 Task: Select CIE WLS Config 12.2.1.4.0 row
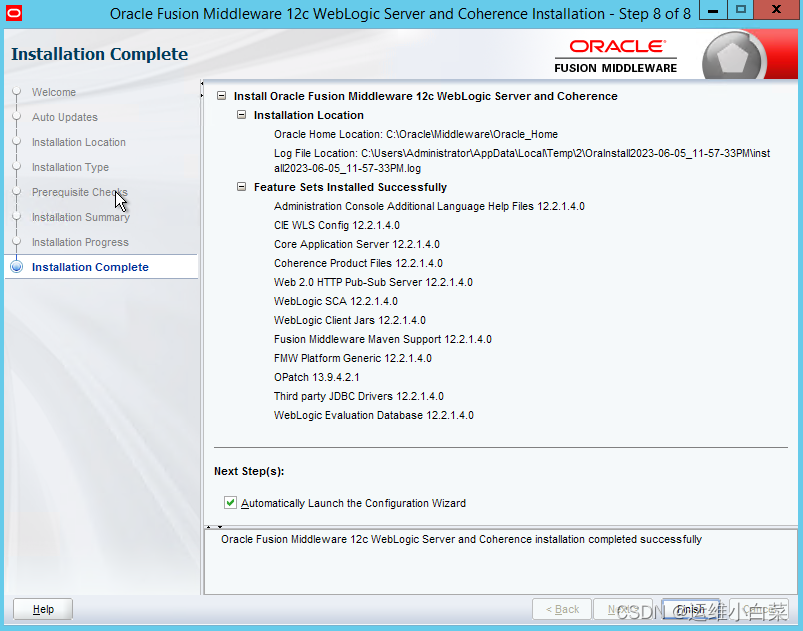tap(336, 225)
